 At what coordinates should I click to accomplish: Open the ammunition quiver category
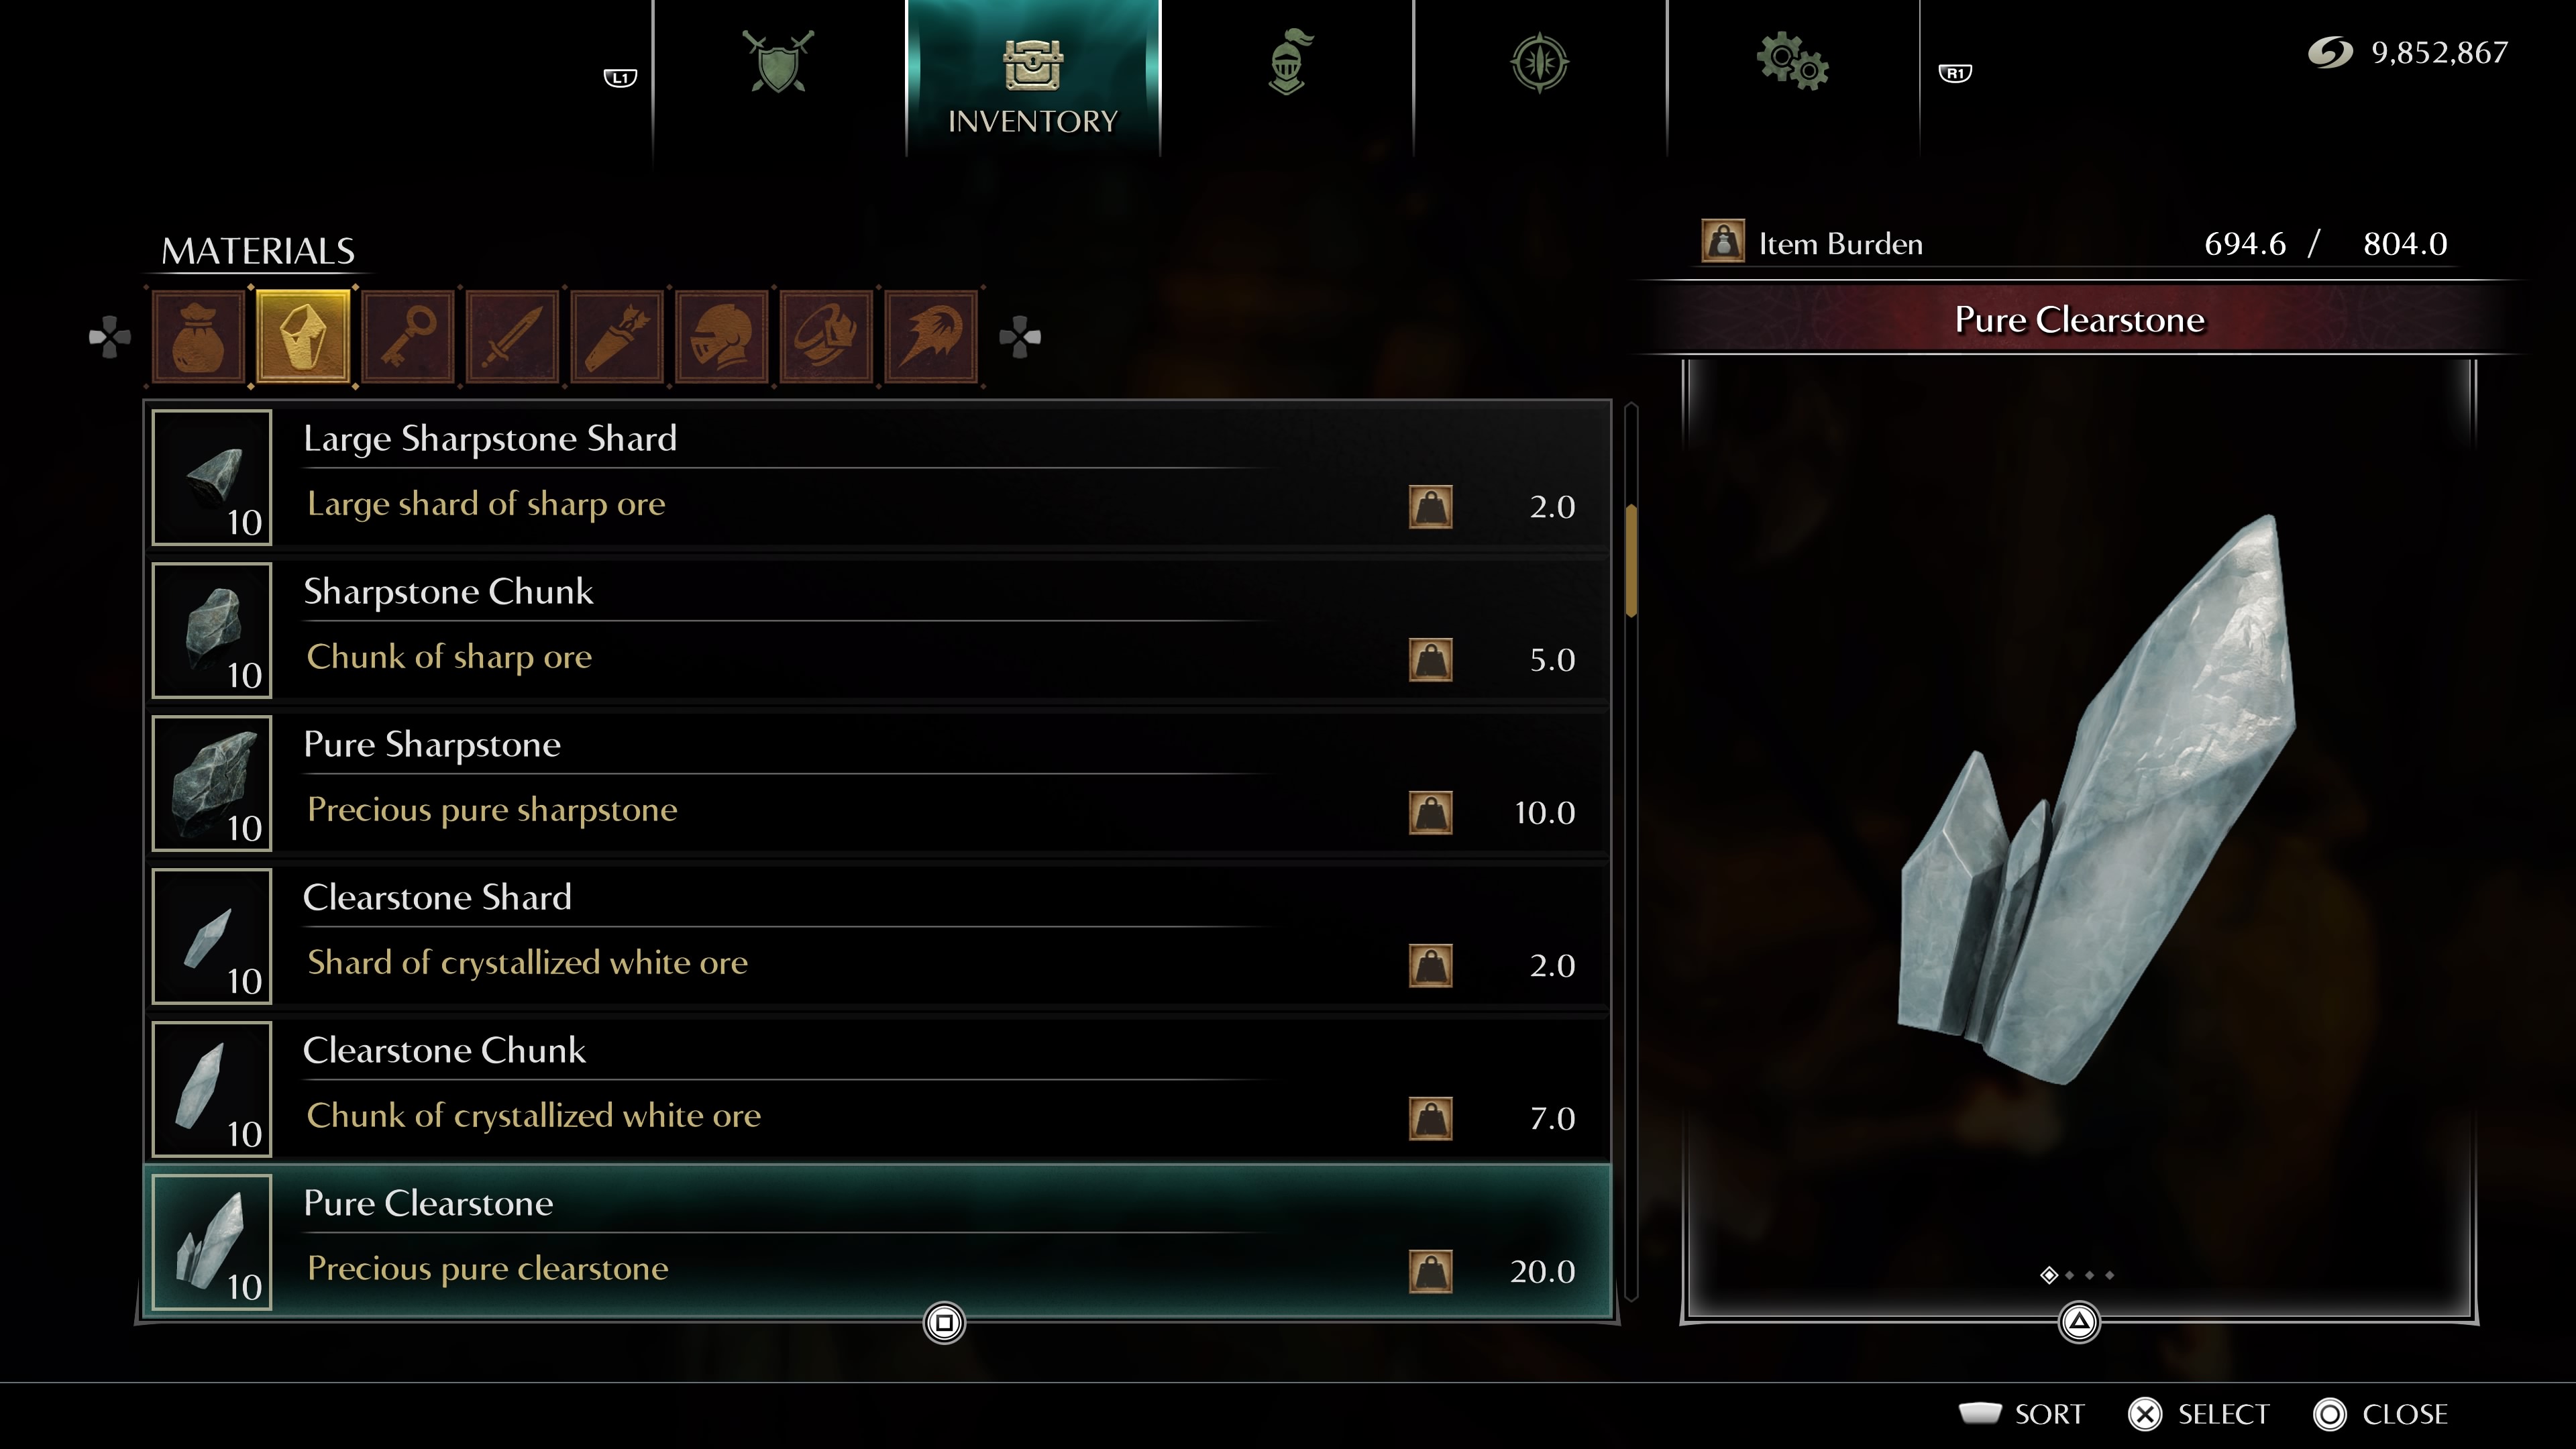(x=617, y=337)
